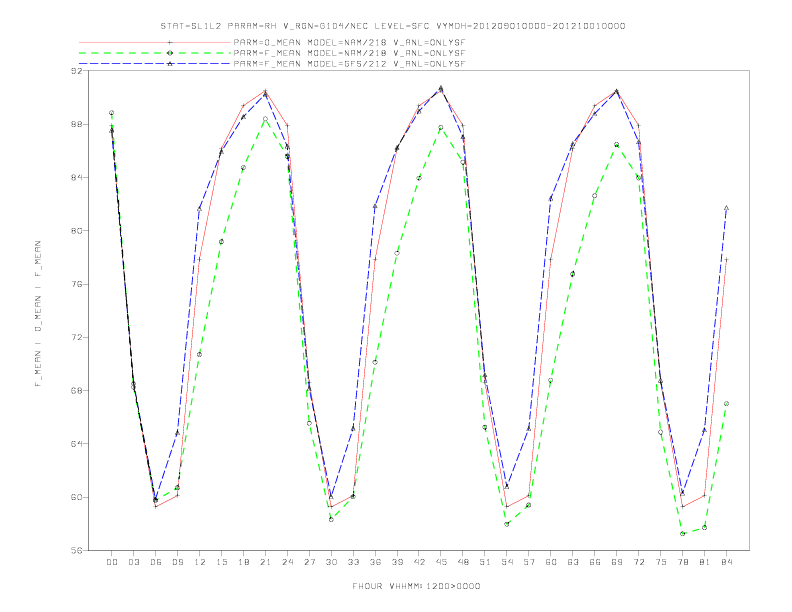Click x-axis forecast hour label 84
The height and width of the screenshot is (612, 792).
727,562
